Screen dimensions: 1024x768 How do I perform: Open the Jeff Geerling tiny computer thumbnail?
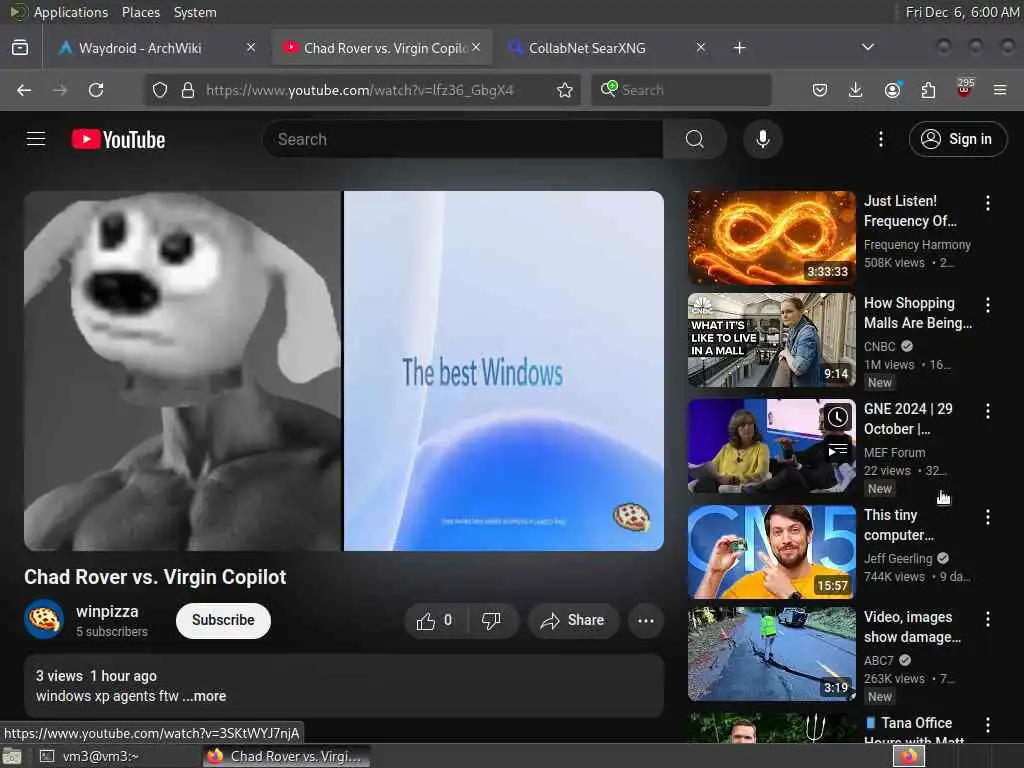771,552
